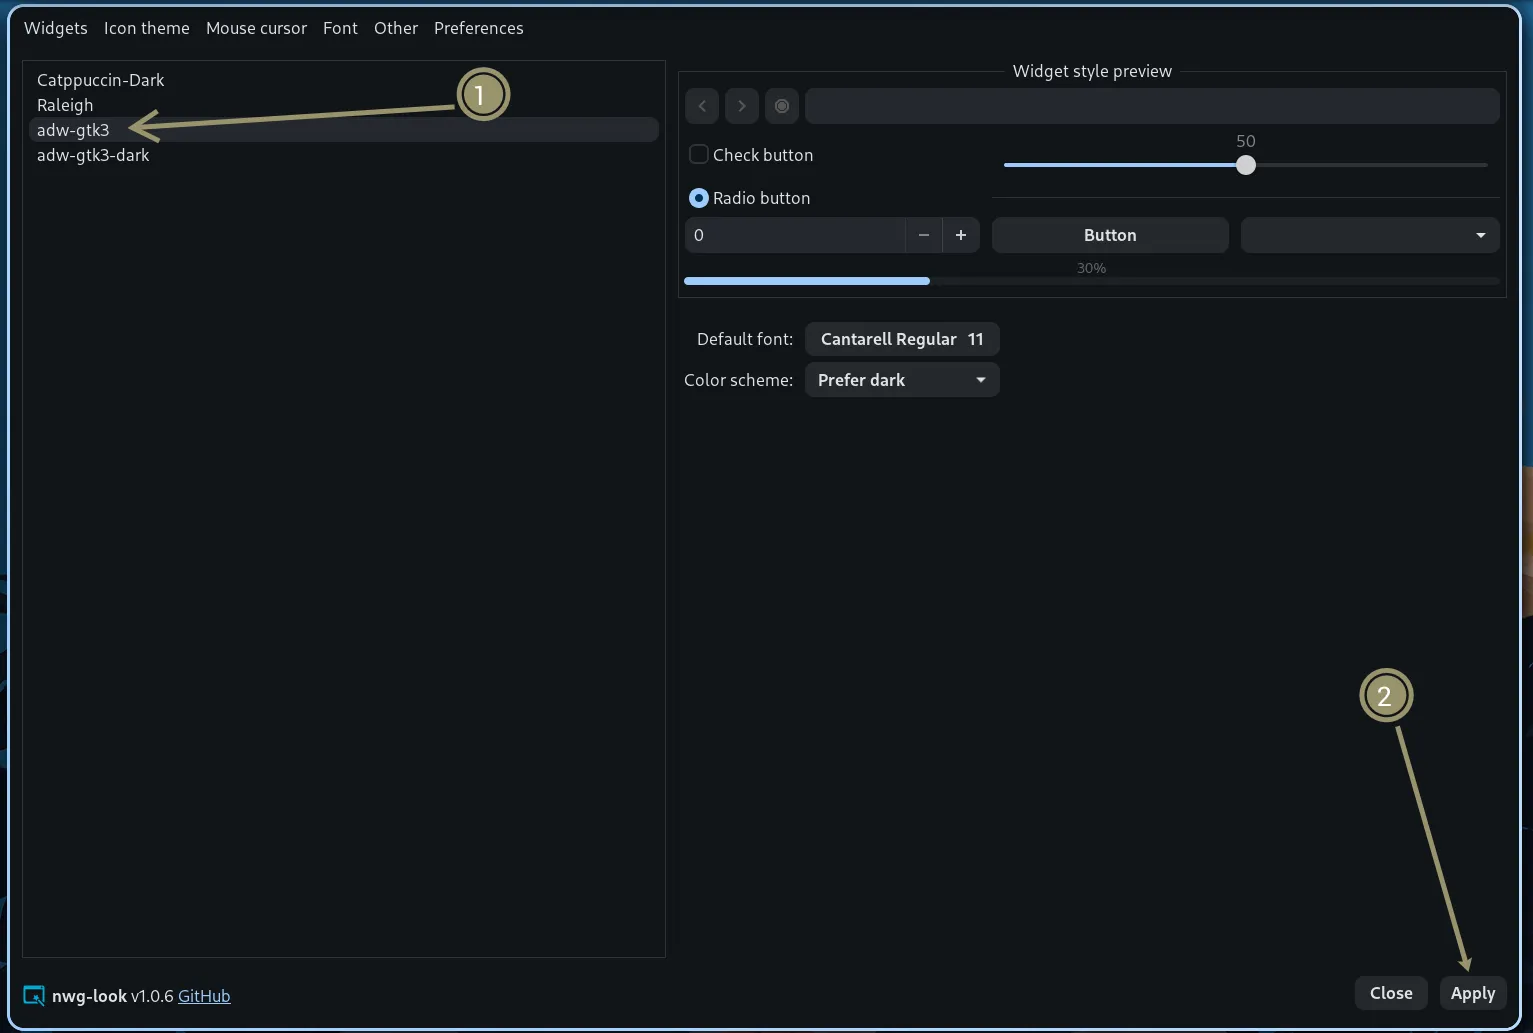Select the Radio button option
Image resolution: width=1533 pixels, height=1033 pixels.
(x=699, y=198)
